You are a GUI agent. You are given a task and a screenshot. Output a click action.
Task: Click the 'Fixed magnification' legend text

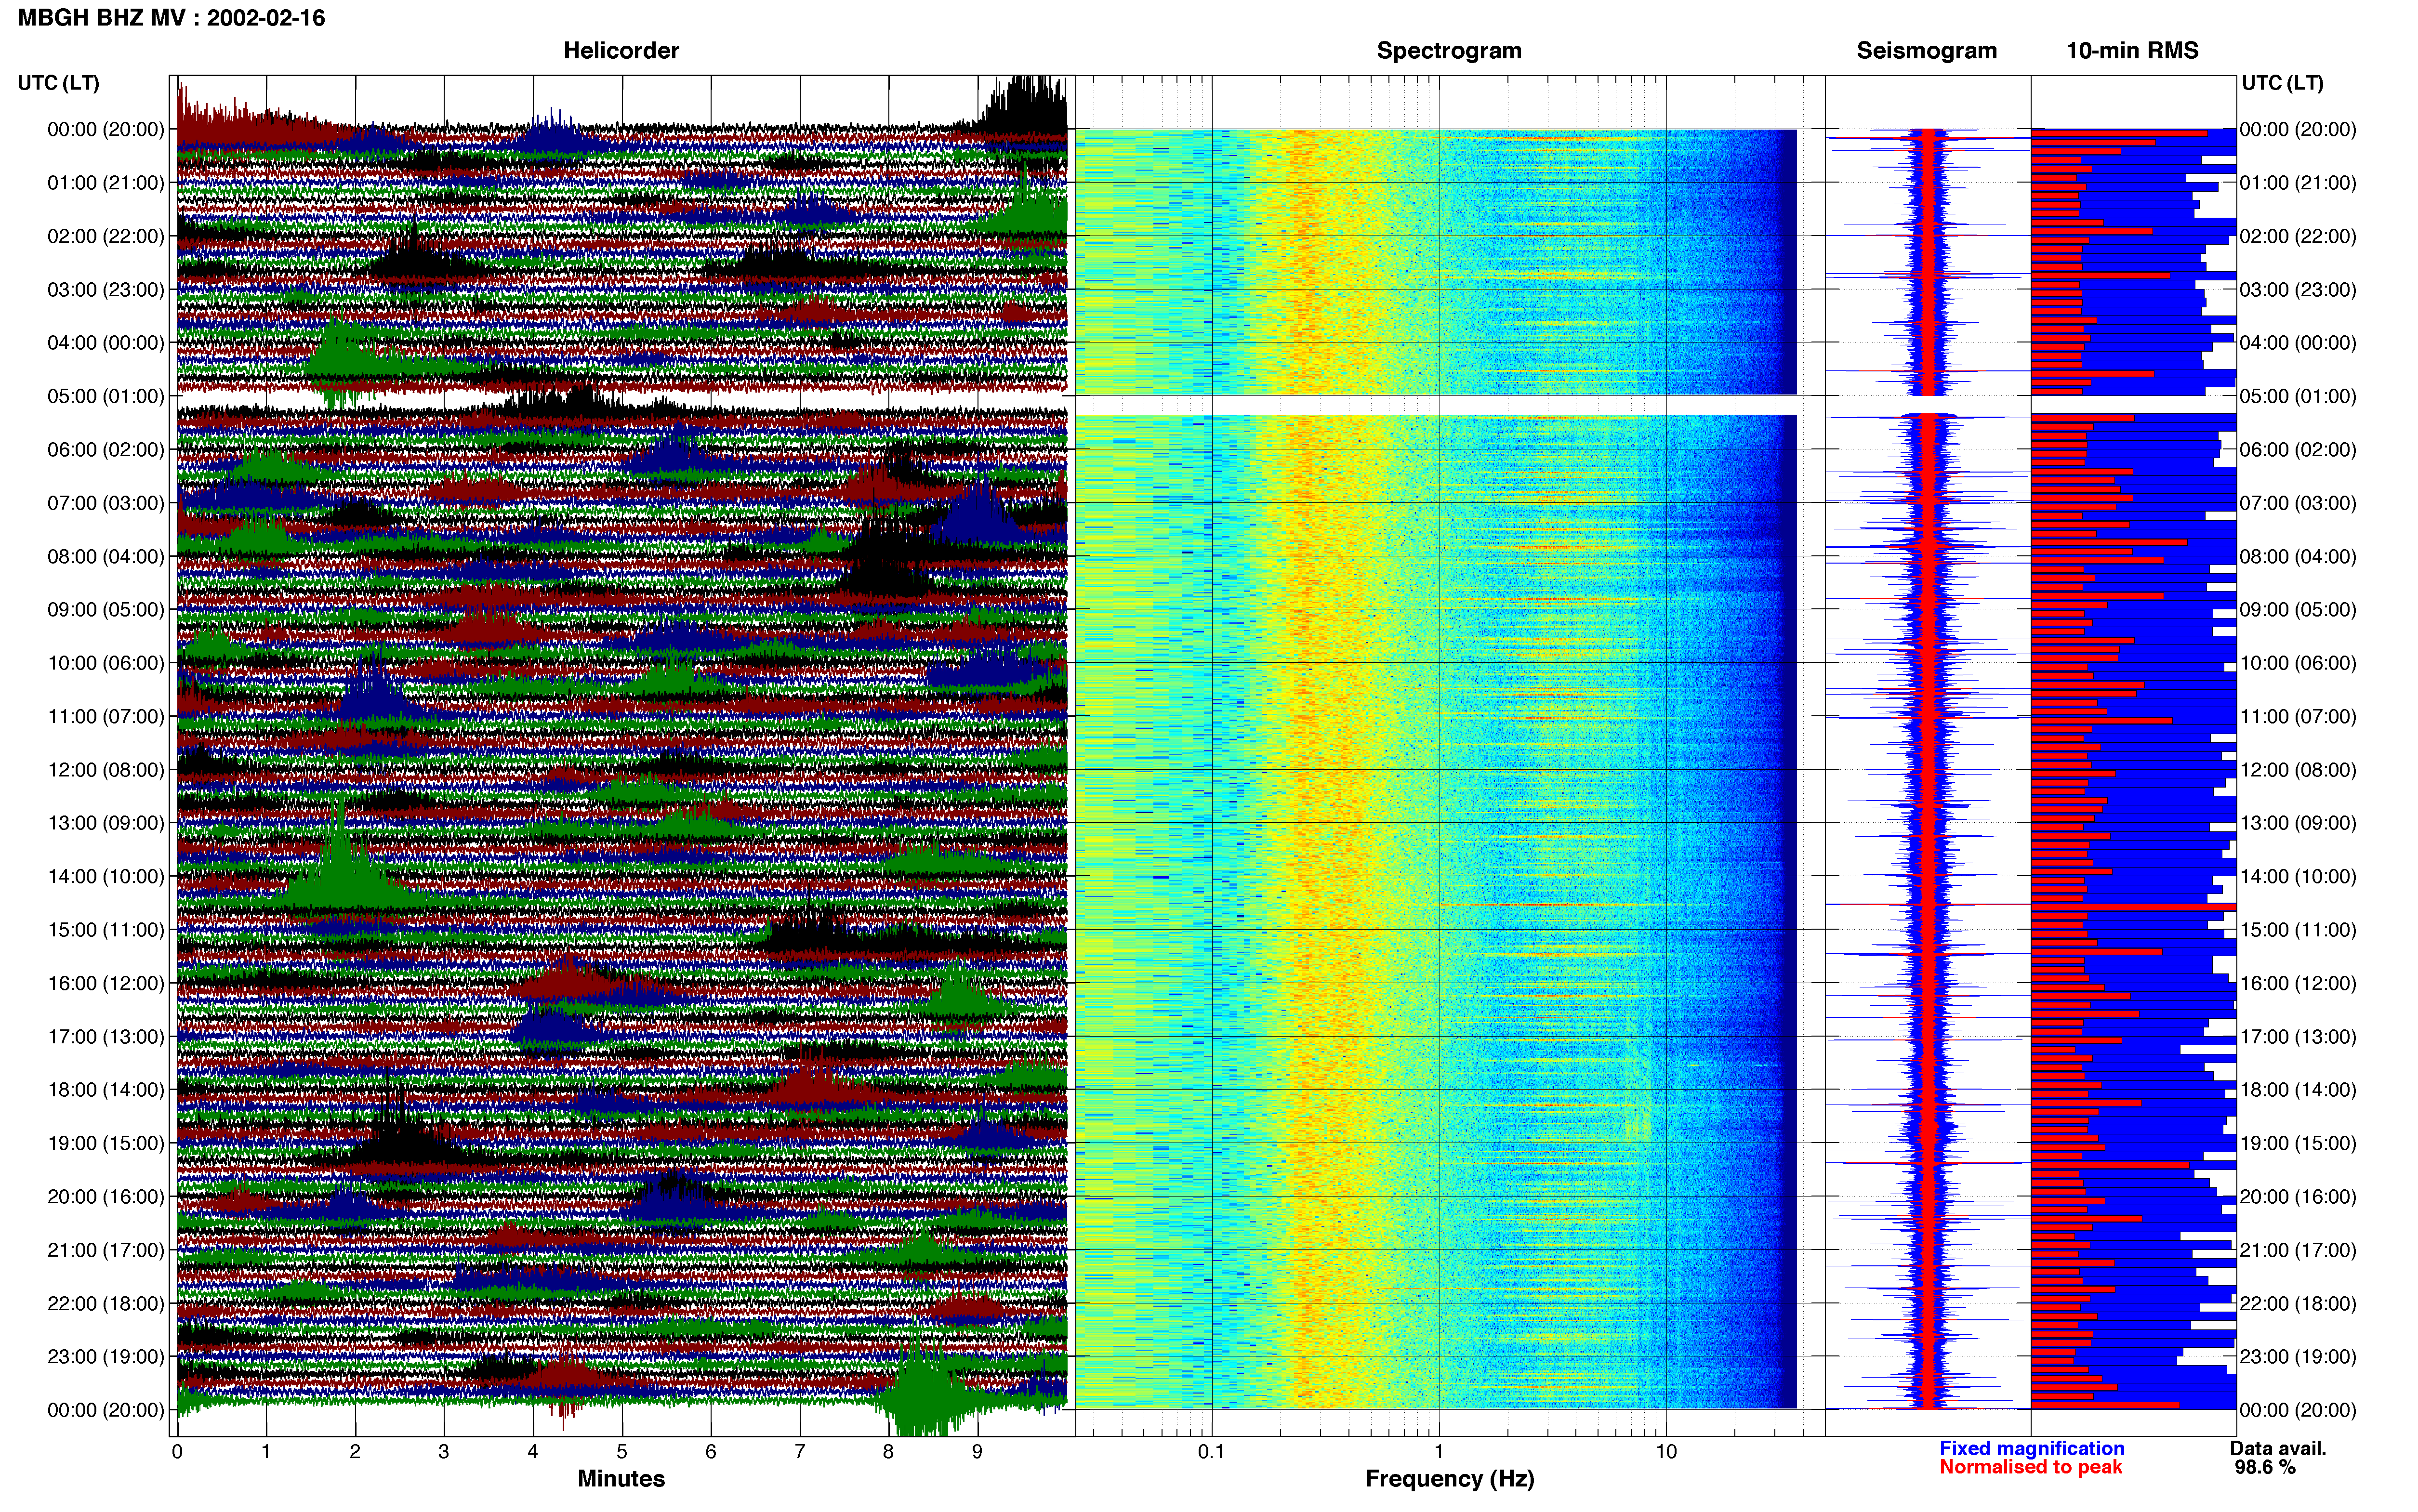tap(2032, 1448)
